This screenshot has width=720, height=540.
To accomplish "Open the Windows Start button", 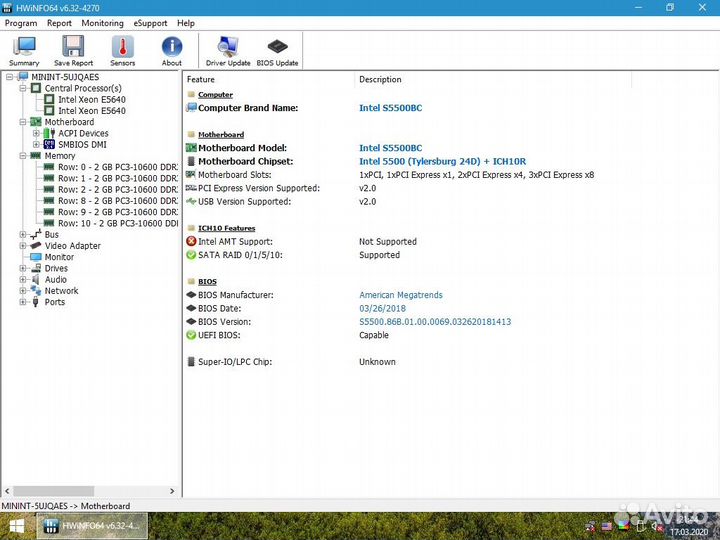I will (17, 526).
